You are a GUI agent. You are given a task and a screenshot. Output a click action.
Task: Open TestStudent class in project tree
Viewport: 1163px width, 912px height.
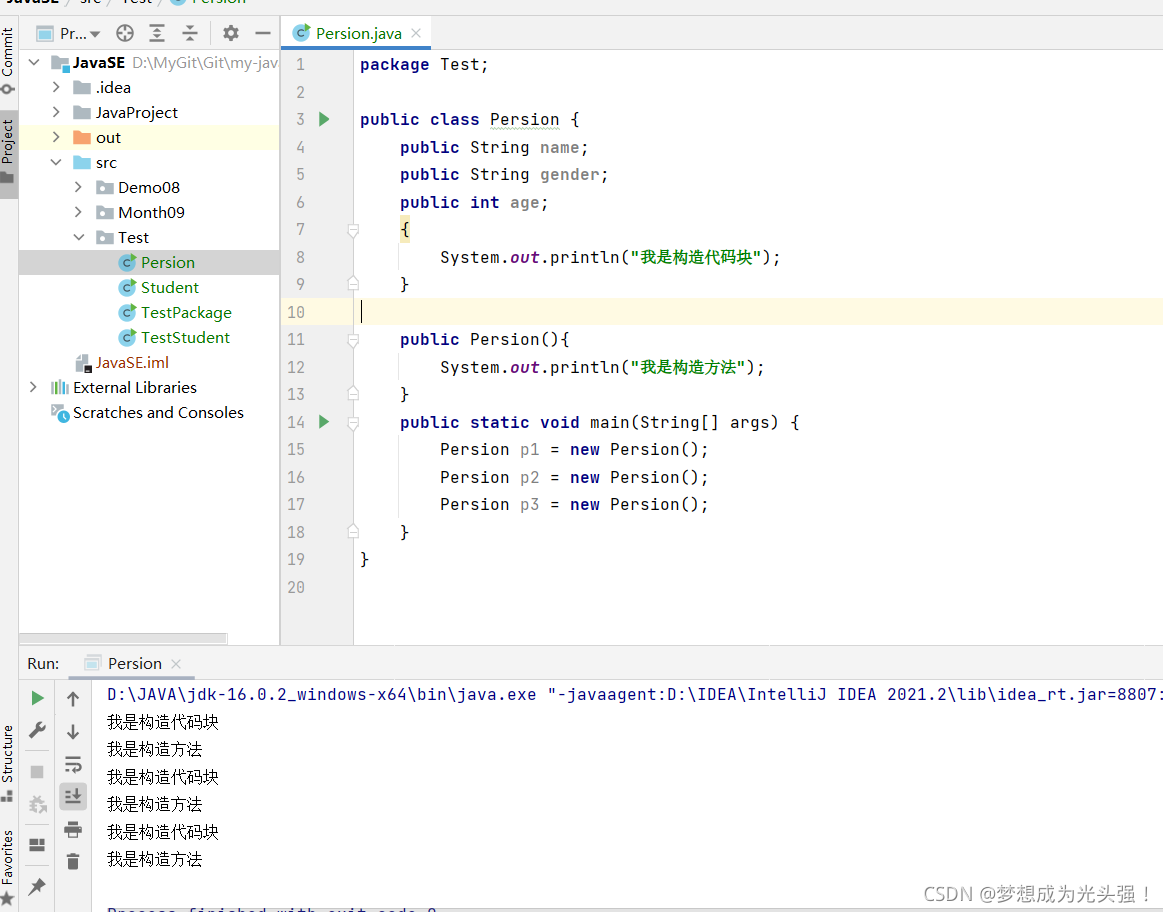click(x=185, y=337)
